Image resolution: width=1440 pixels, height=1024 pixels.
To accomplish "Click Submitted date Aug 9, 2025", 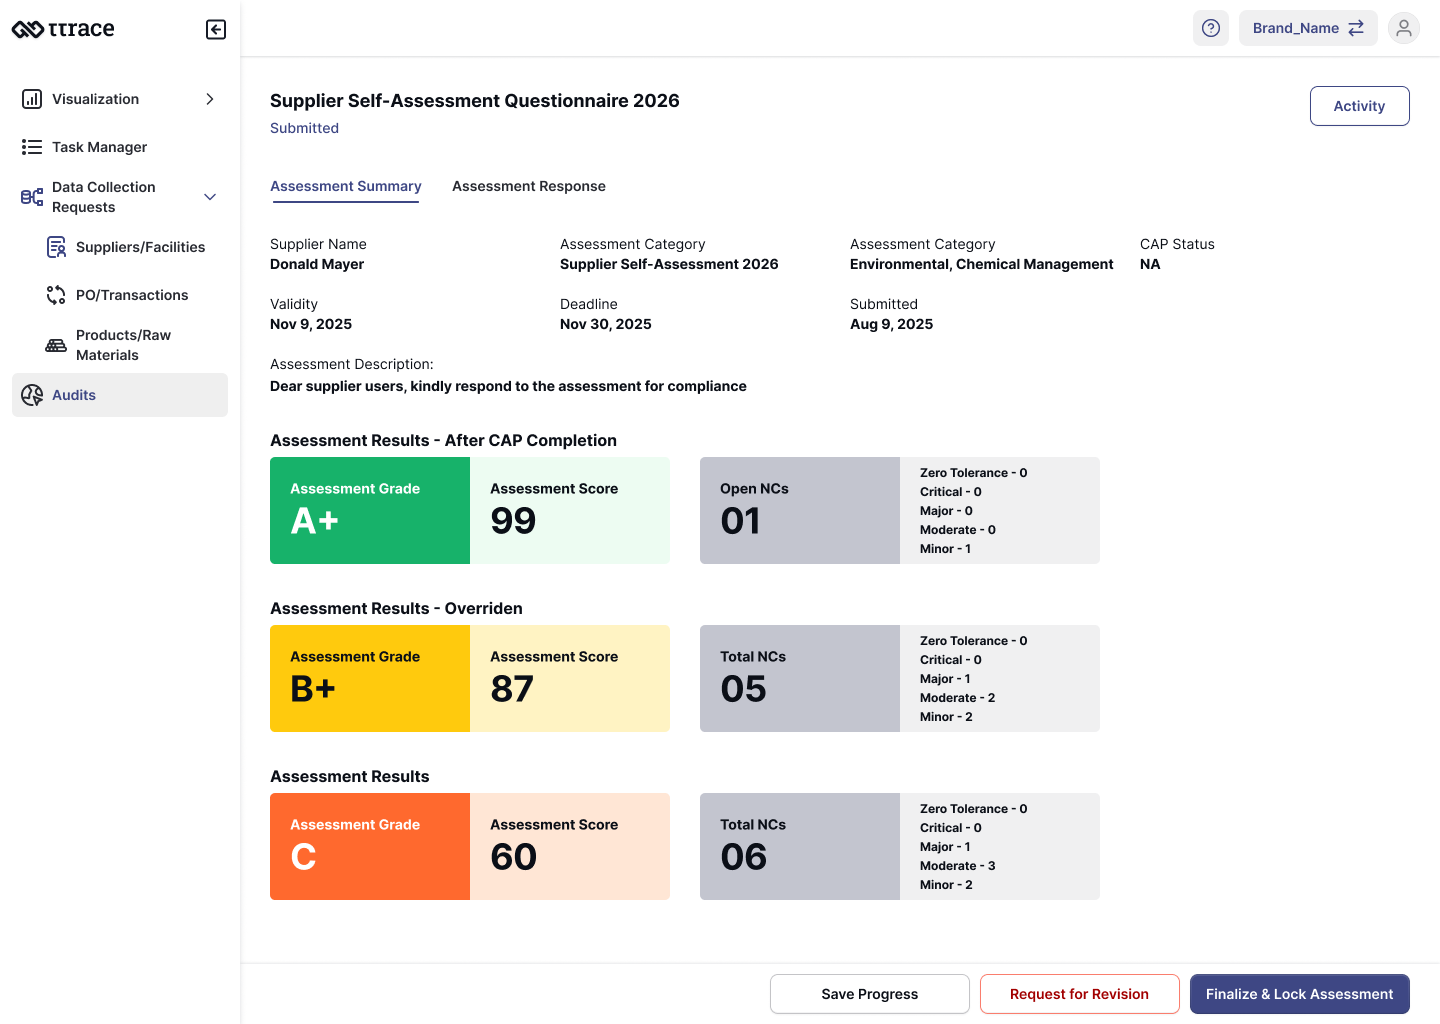I will click(891, 324).
